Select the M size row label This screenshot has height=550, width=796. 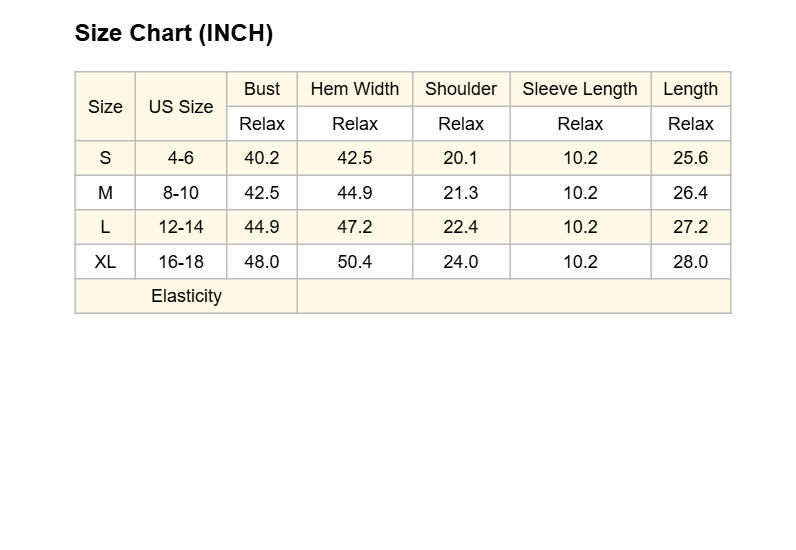105,193
